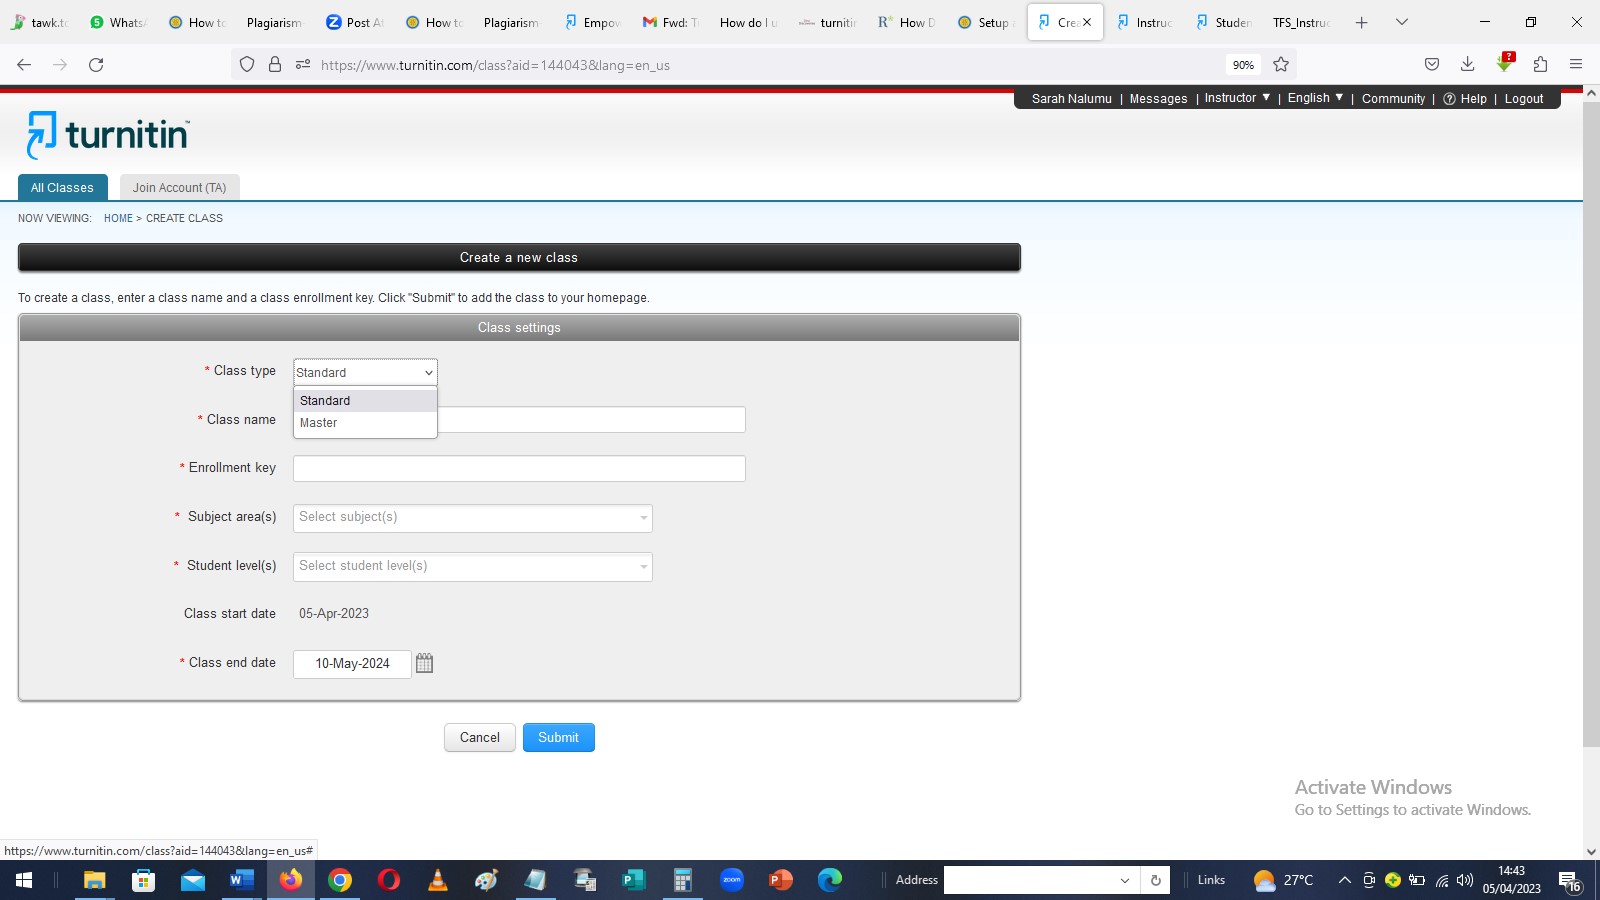Click the Cancel button
1600x900 pixels.
(480, 737)
